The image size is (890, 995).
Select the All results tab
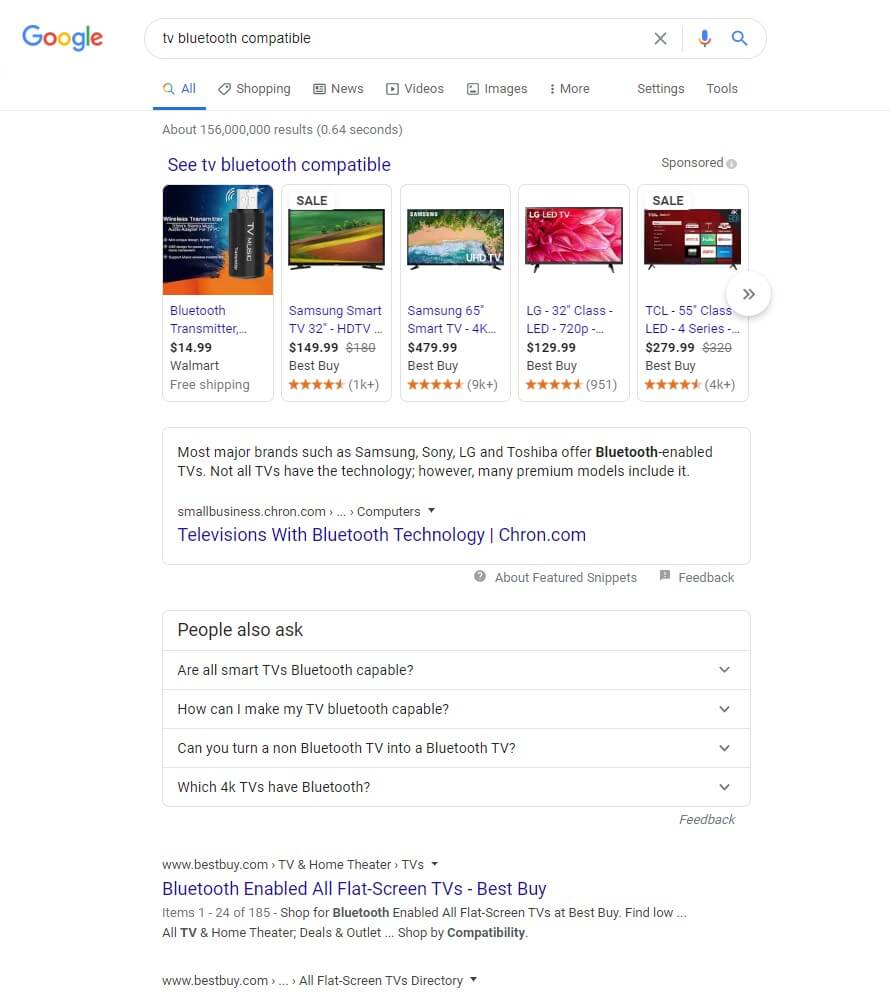pyautogui.click(x=180, y=89)
